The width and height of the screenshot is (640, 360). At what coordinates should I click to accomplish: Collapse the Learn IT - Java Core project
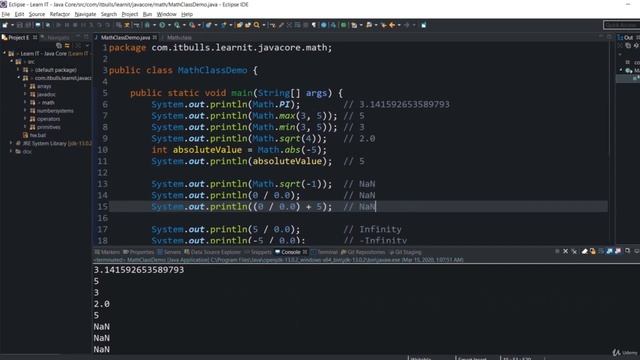[4, 53]
